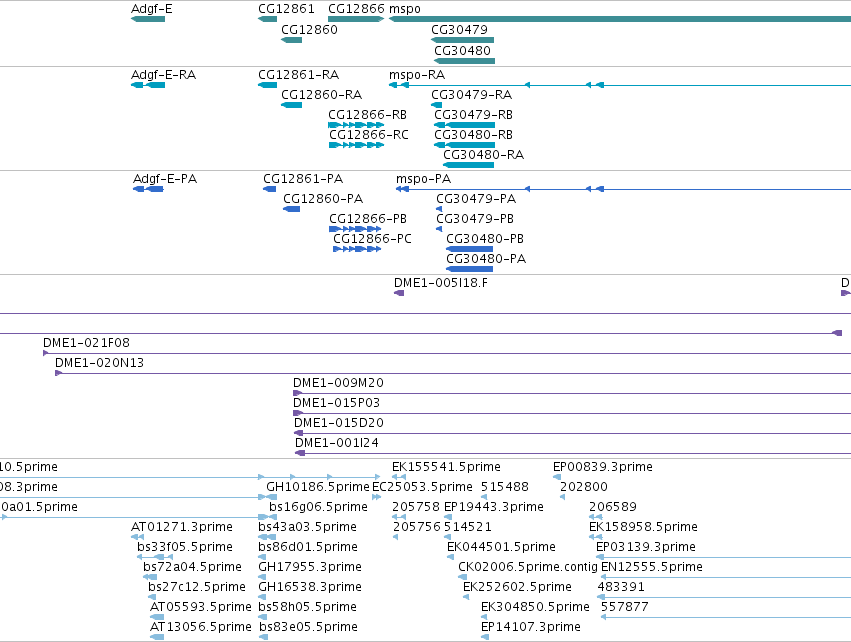The image size is (851, 642).
Task: Click the EC25053.5prime EST label
Action: point(422,487)
